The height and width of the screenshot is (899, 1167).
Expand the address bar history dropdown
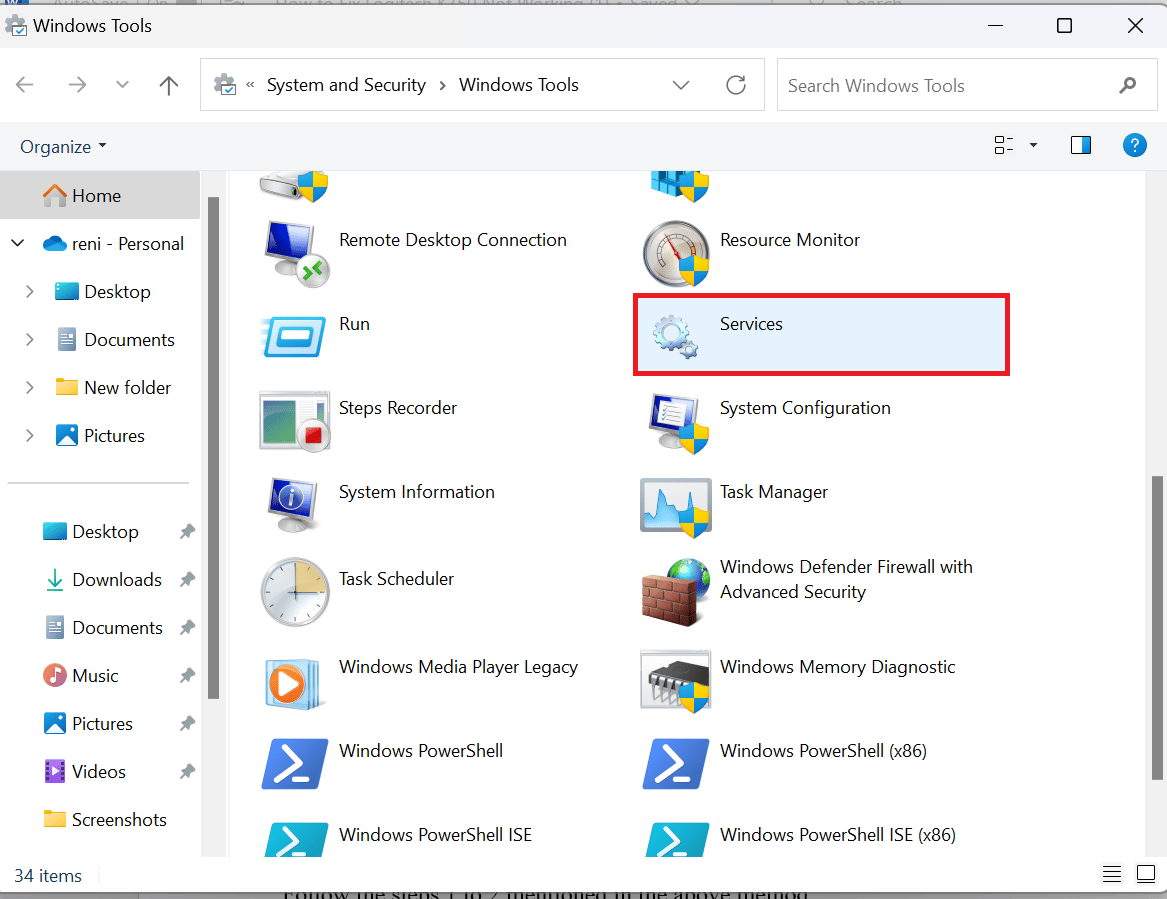pyautogui.click(x=681, y=85)
